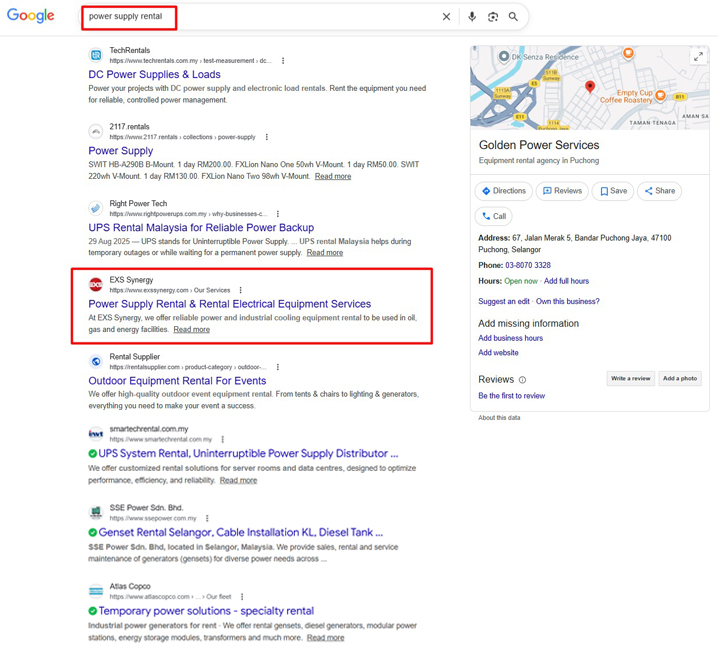This screenshot has width=718, height=654.
Task: Clear the search box with X icon
Action: pos(446,17)
